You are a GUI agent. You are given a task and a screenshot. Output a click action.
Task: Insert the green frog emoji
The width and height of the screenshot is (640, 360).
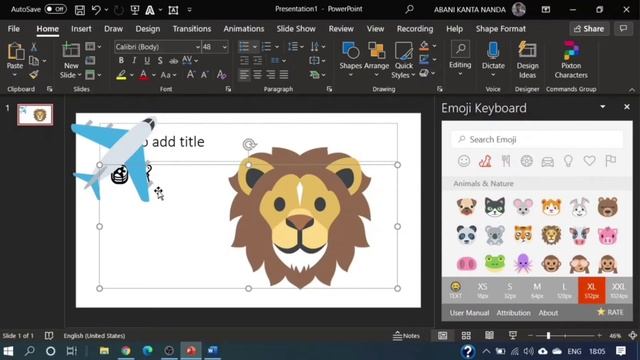click(495, 263)
